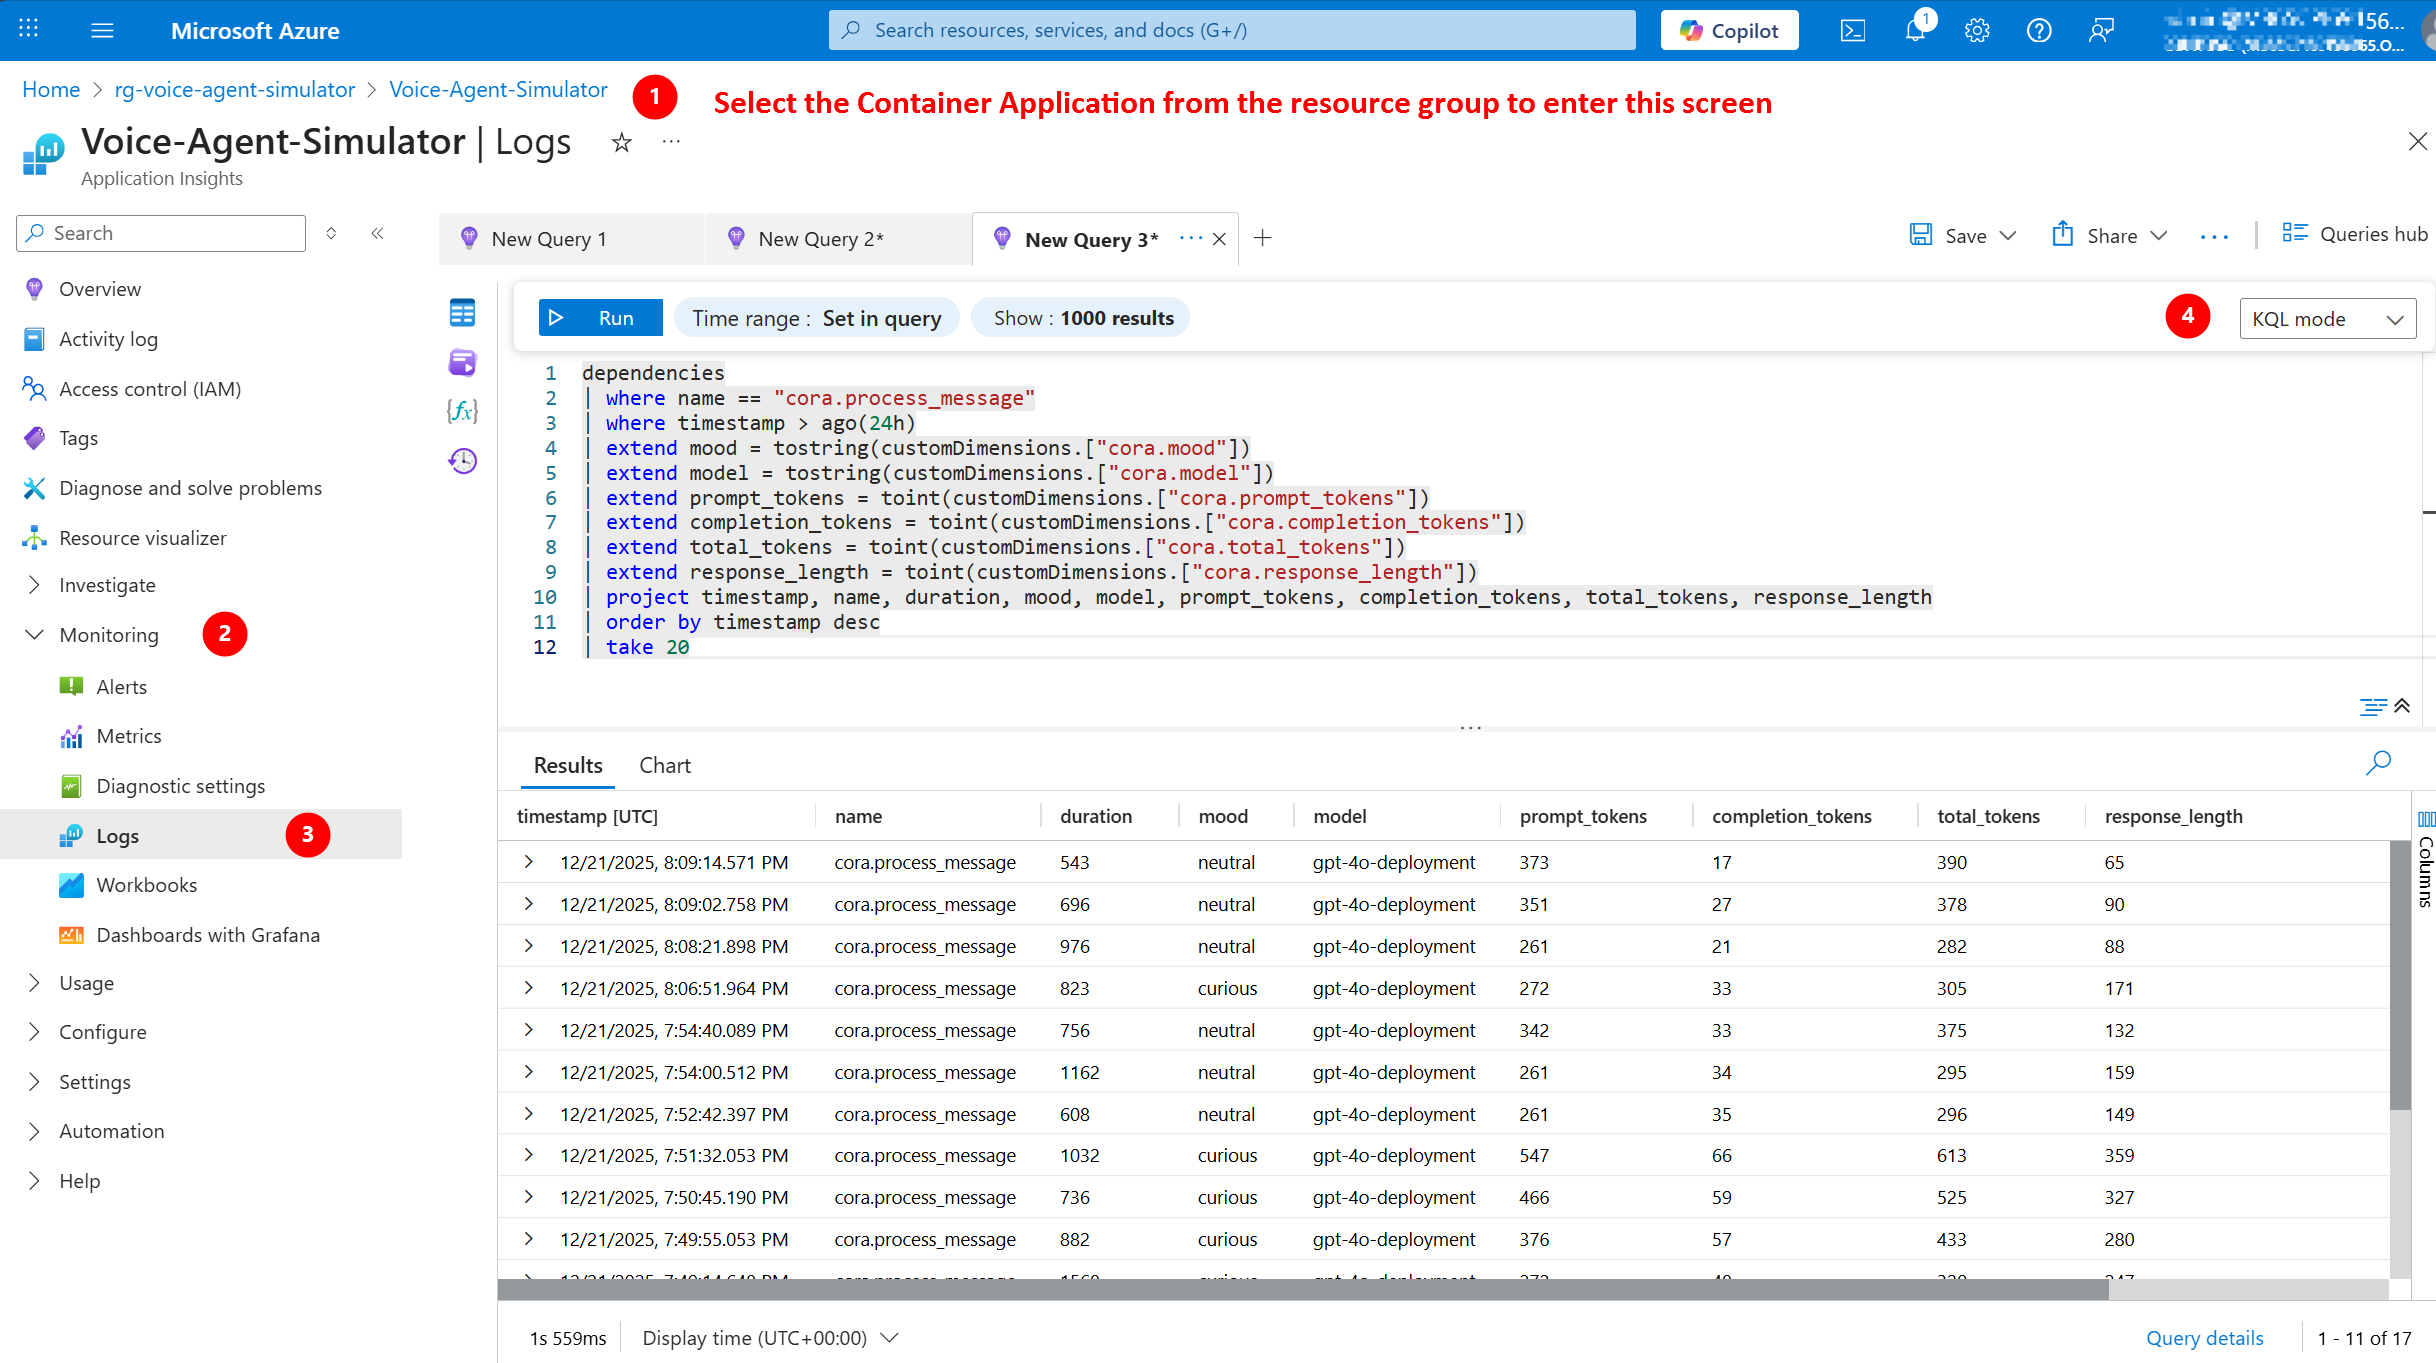Open the rg-voice-agent-simulator breadcrumb link
The image size is (2436, 1363).
[234, 89]
